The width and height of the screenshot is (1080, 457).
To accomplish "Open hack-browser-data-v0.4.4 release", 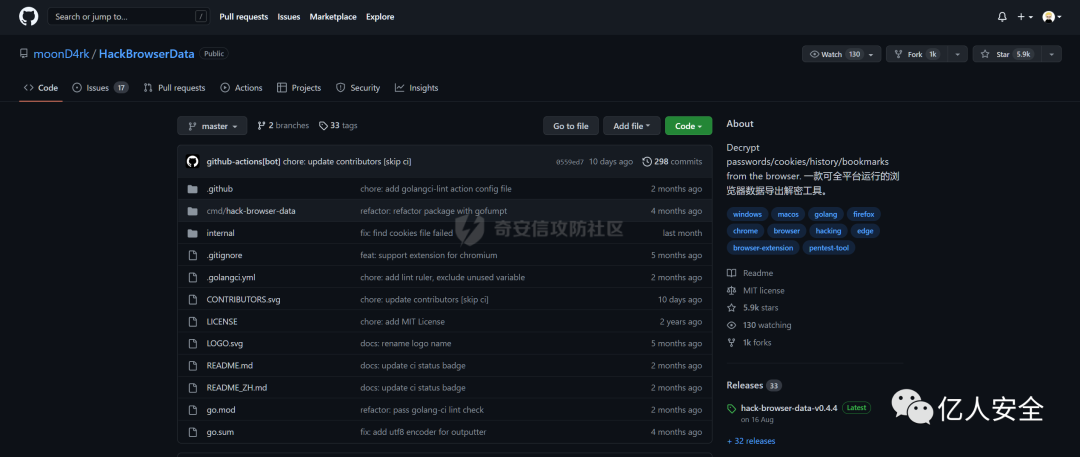I will (x=789, y=407).
